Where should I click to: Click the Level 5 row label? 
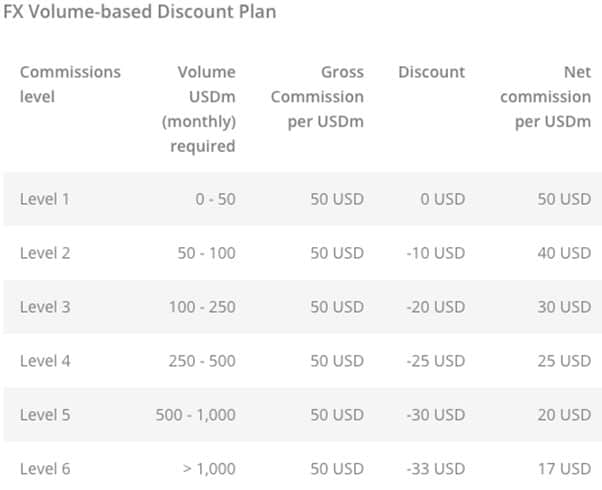coord(45,415)
